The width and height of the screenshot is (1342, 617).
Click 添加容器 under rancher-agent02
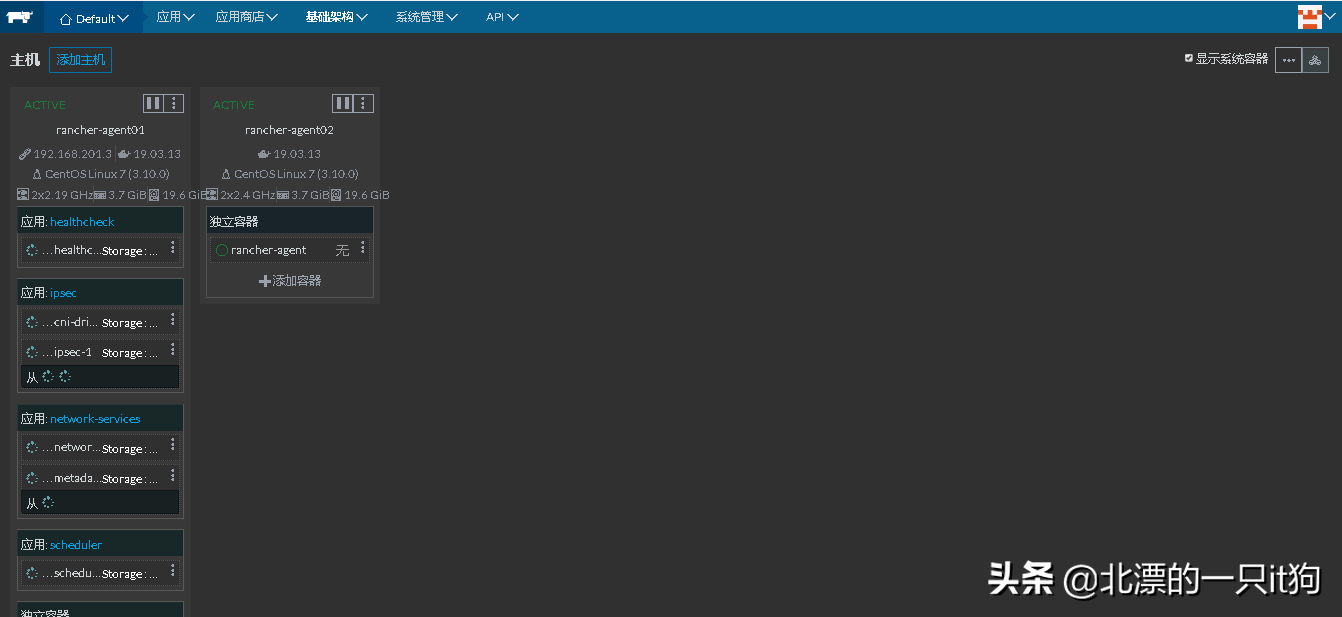coord(290,281)
